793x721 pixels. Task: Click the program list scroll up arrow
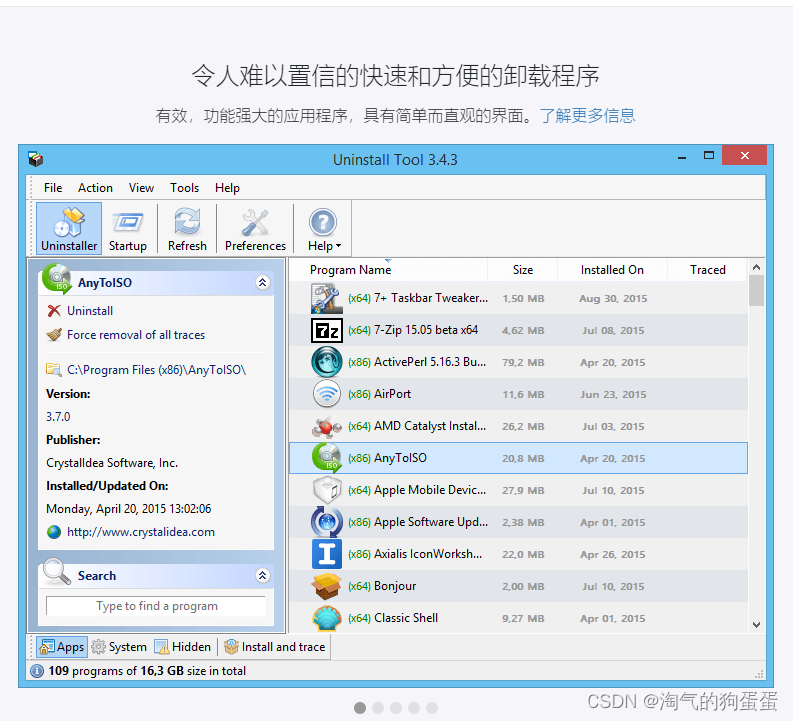757,267
